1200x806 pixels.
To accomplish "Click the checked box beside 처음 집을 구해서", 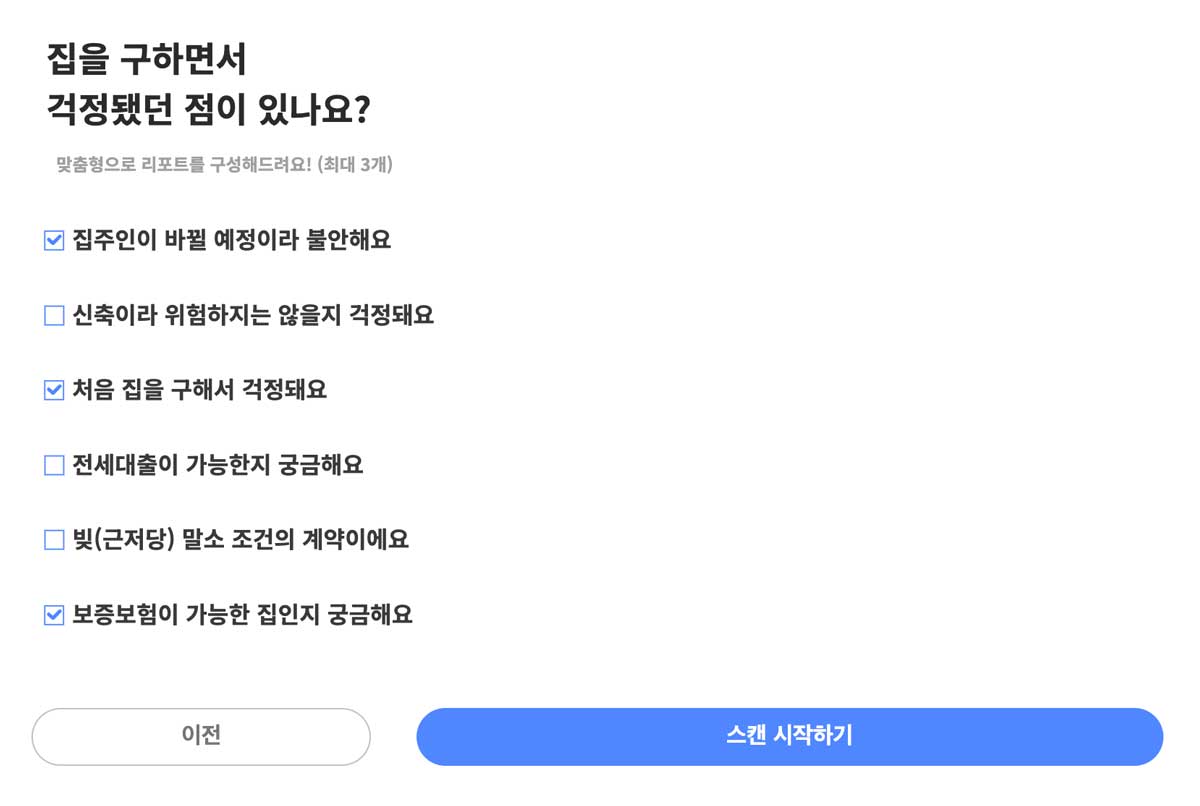I will [x=52, y=390].
